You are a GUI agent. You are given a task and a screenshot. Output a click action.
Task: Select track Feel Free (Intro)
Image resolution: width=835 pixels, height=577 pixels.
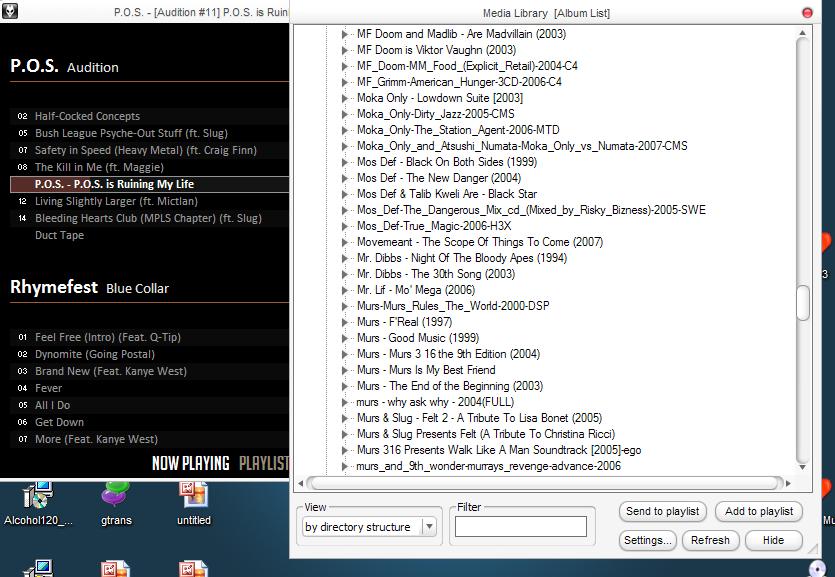149,337
